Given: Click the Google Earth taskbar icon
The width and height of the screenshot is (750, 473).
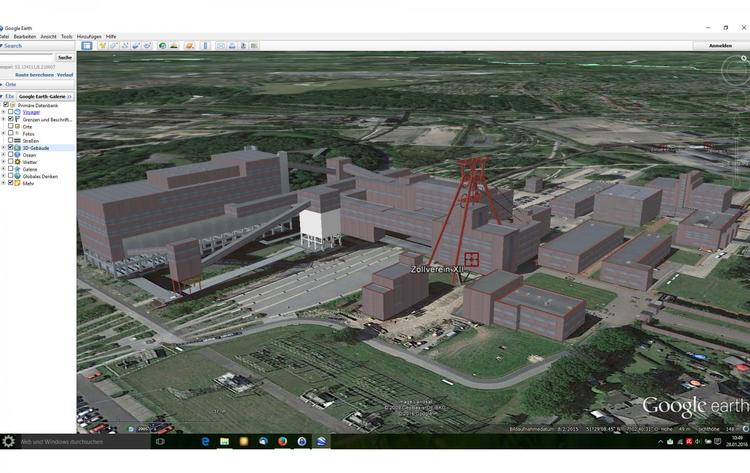Looking at the screenshot, I should tap(321, 441).
